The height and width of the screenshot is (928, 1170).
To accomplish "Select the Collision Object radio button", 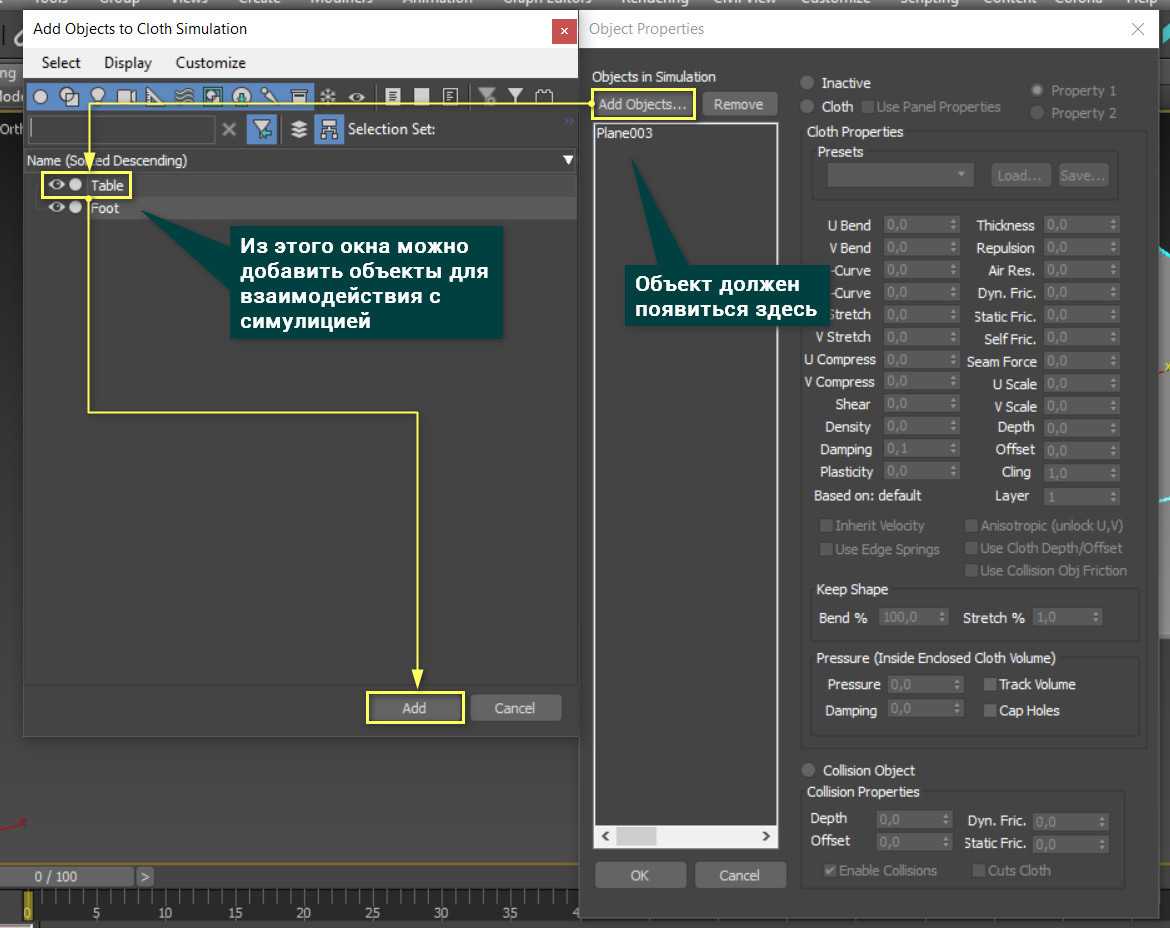I will coord(808,770).
